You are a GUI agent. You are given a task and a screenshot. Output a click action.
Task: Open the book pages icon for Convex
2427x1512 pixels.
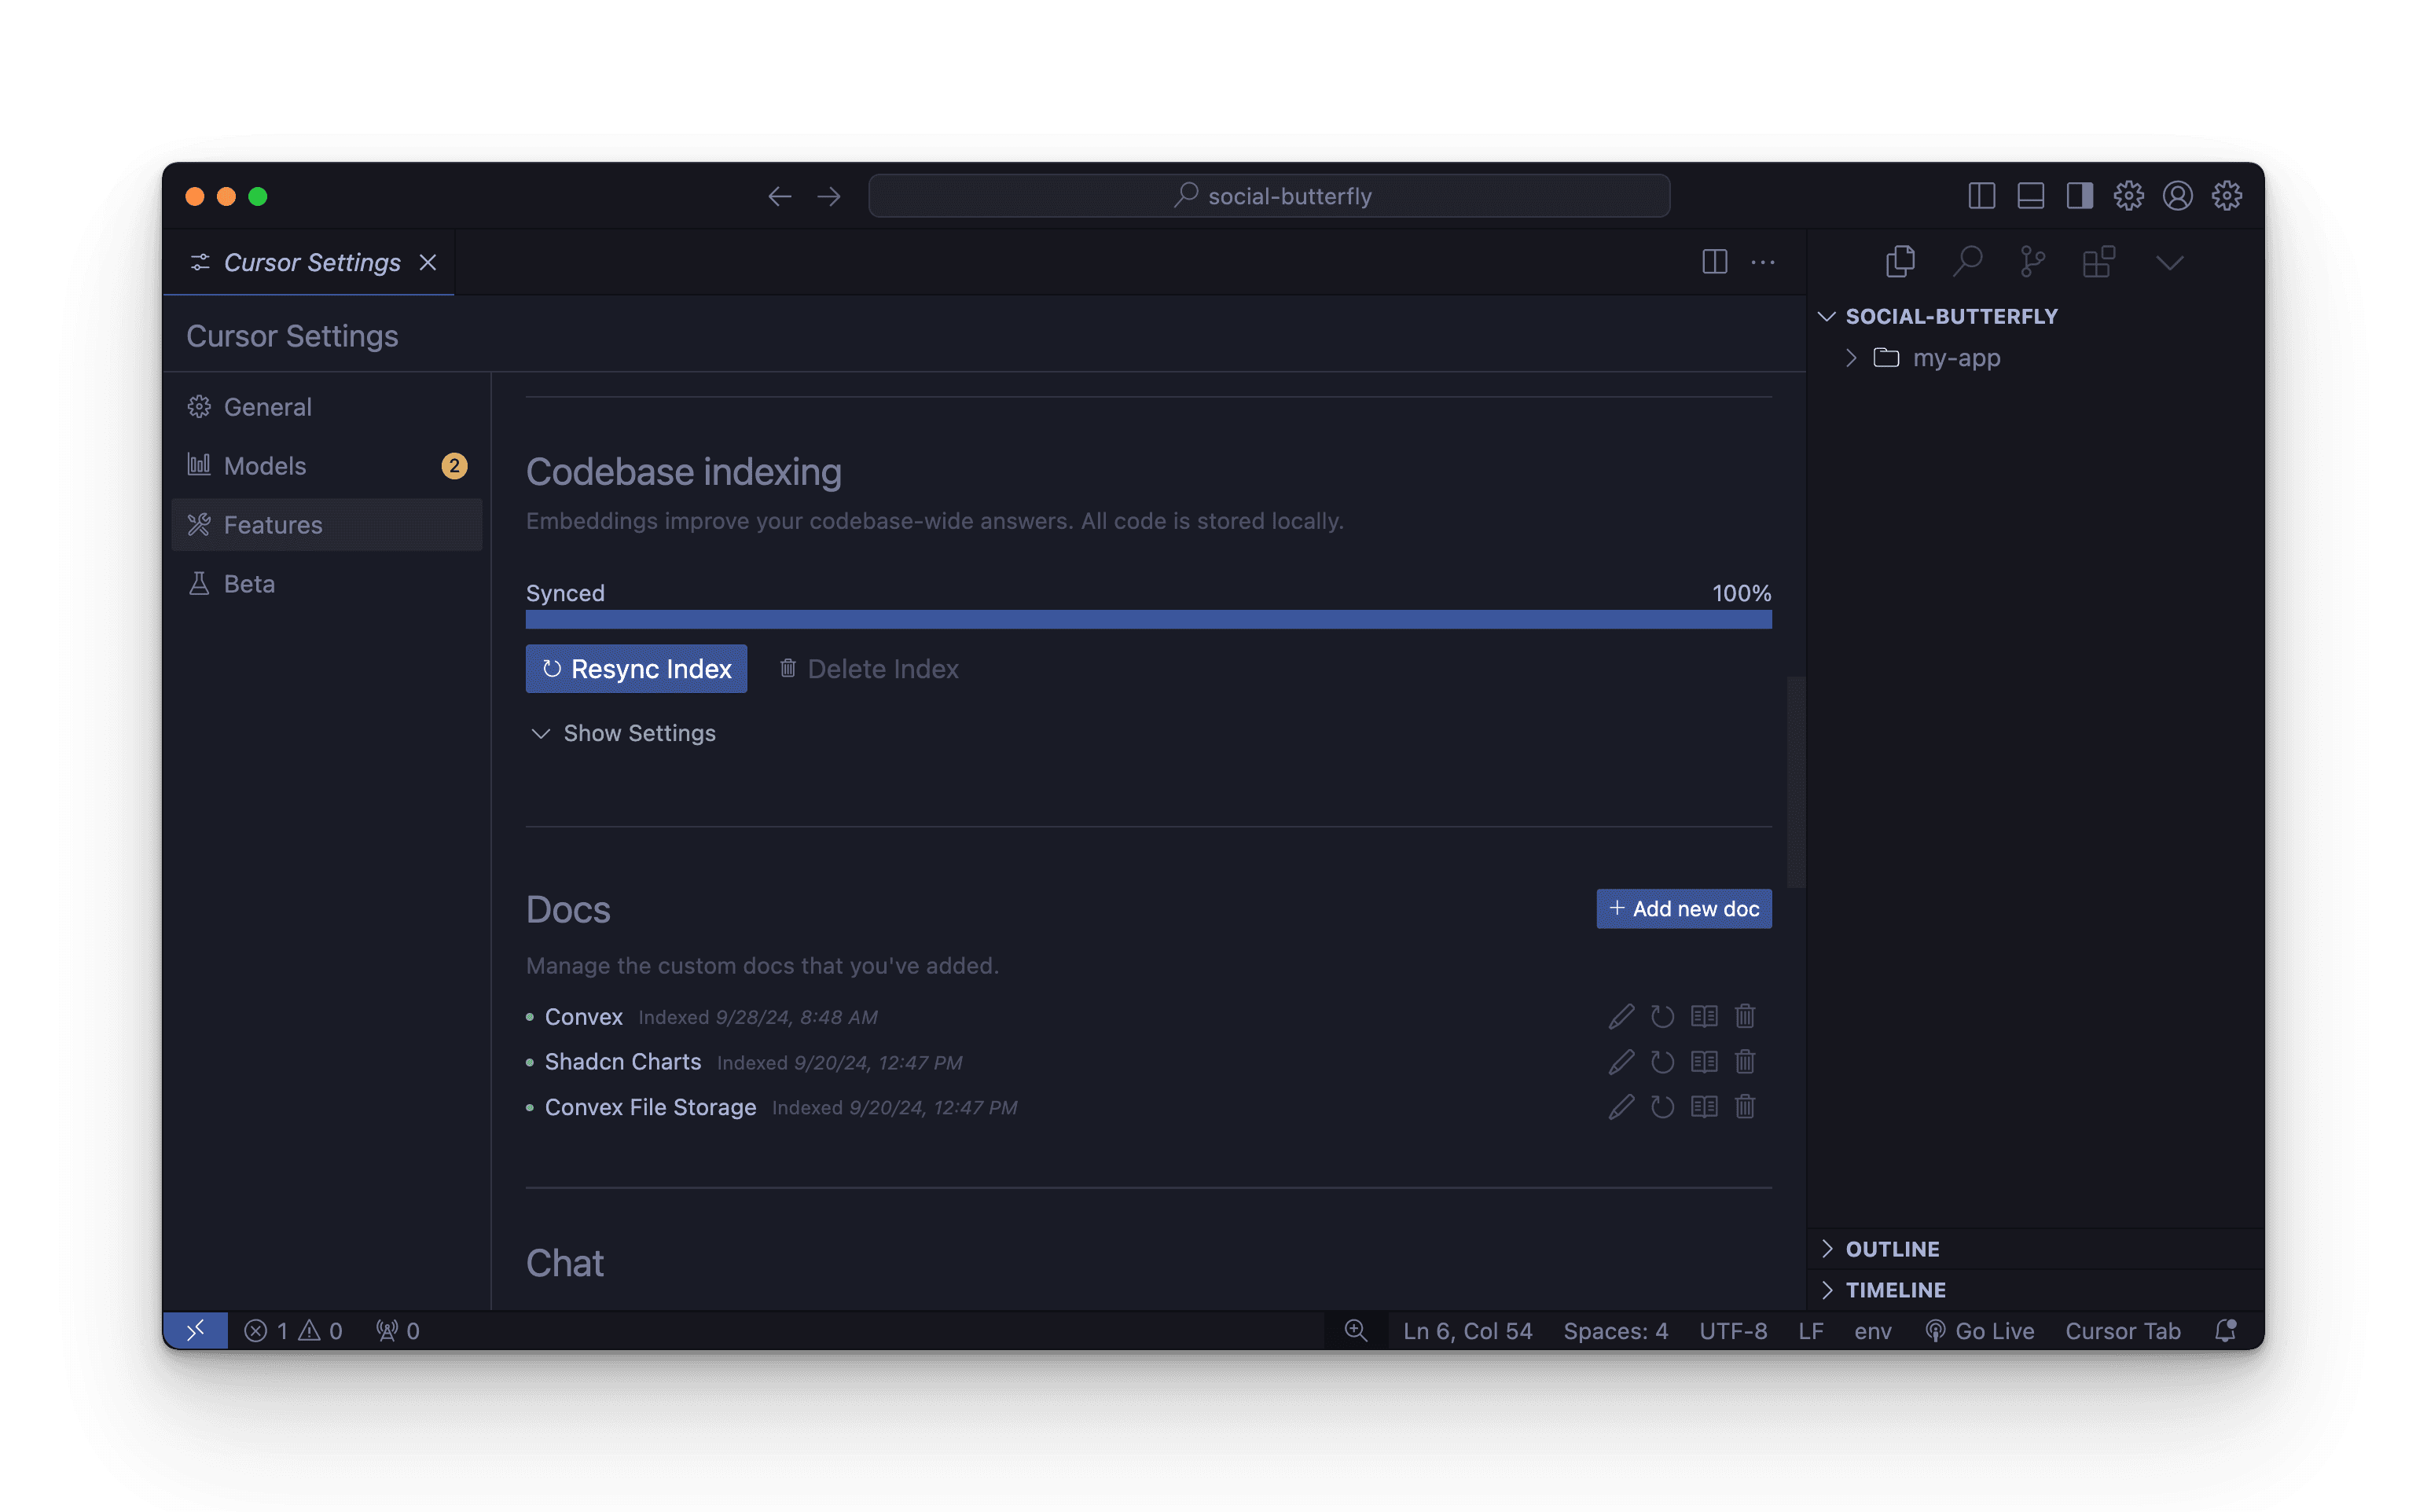(1704, 1017)
